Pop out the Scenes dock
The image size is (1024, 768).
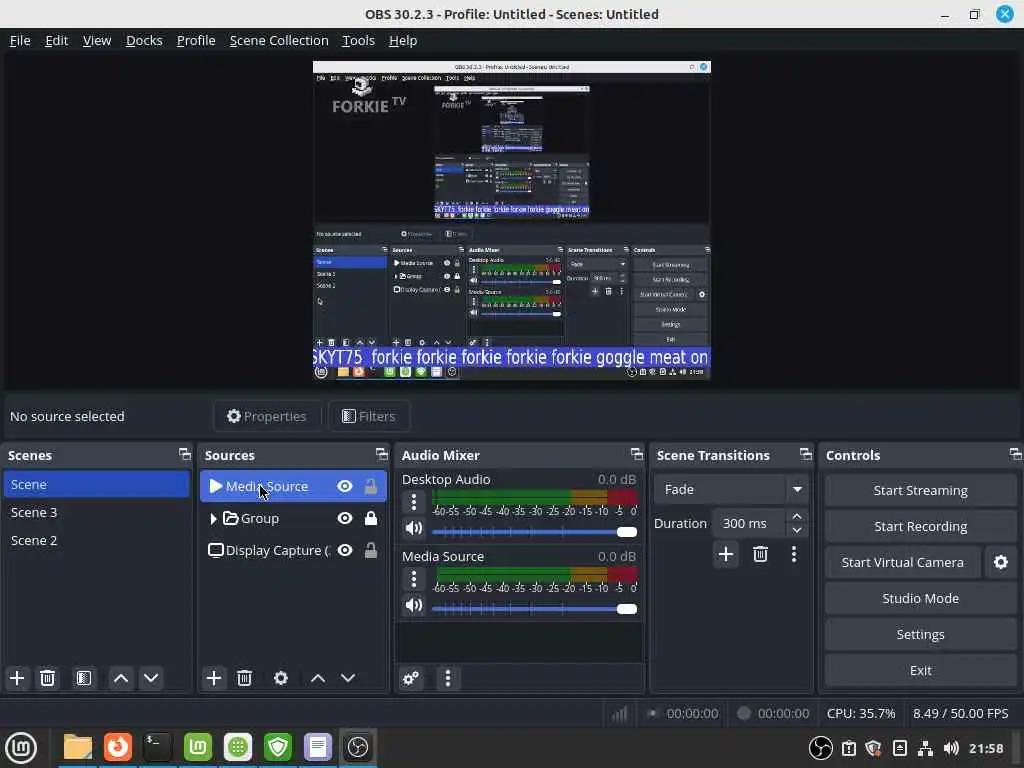[x=185, y=454]
